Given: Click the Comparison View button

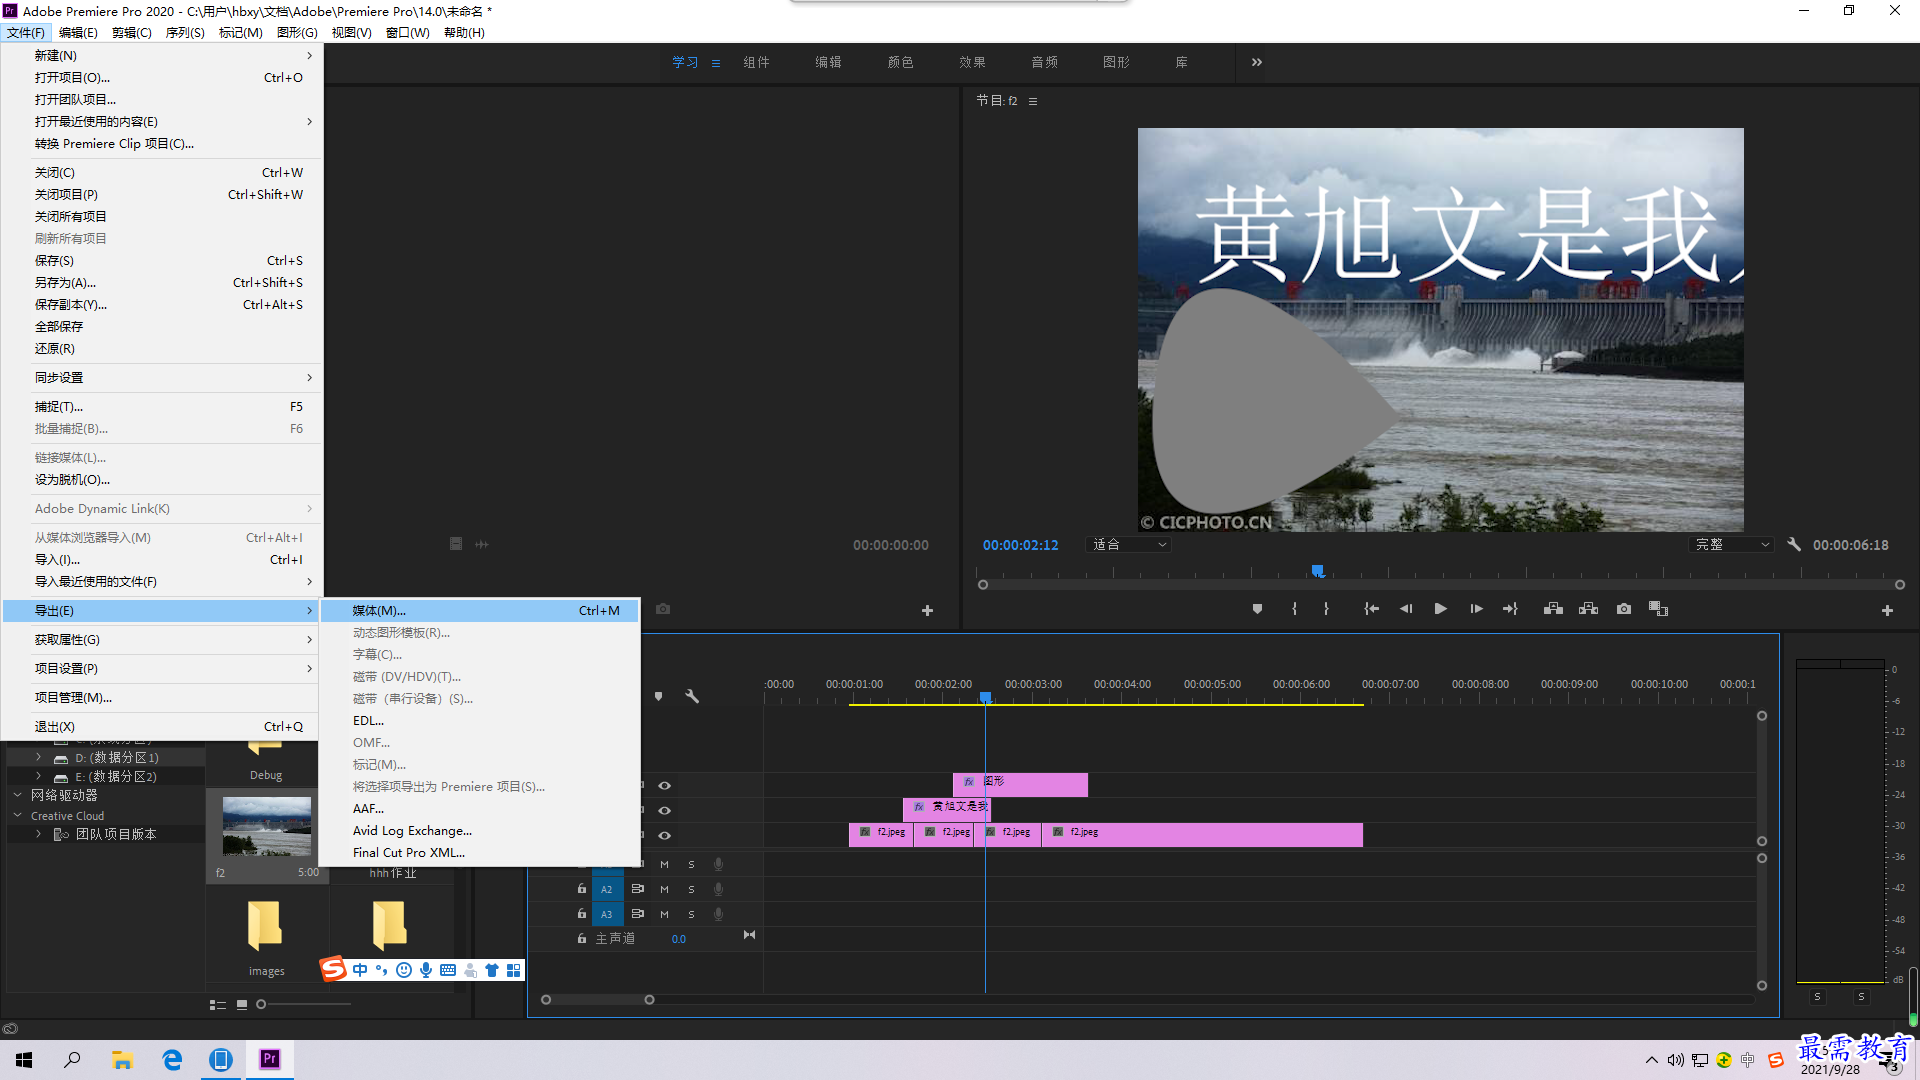Looking at the screenshot, I should click(x=1658, y=609).
